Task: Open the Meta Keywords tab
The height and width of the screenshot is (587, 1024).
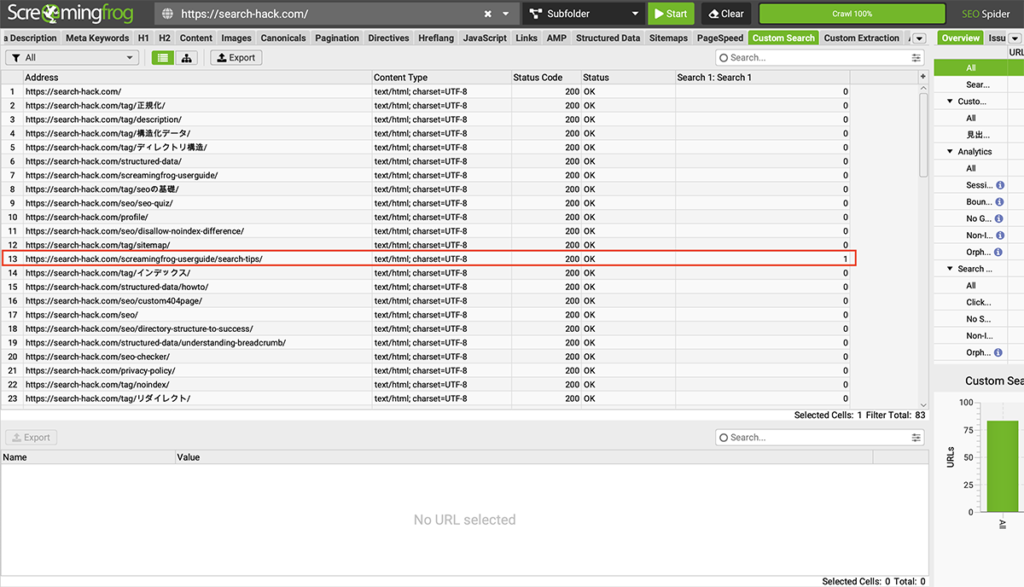Action: coord(97,38)
